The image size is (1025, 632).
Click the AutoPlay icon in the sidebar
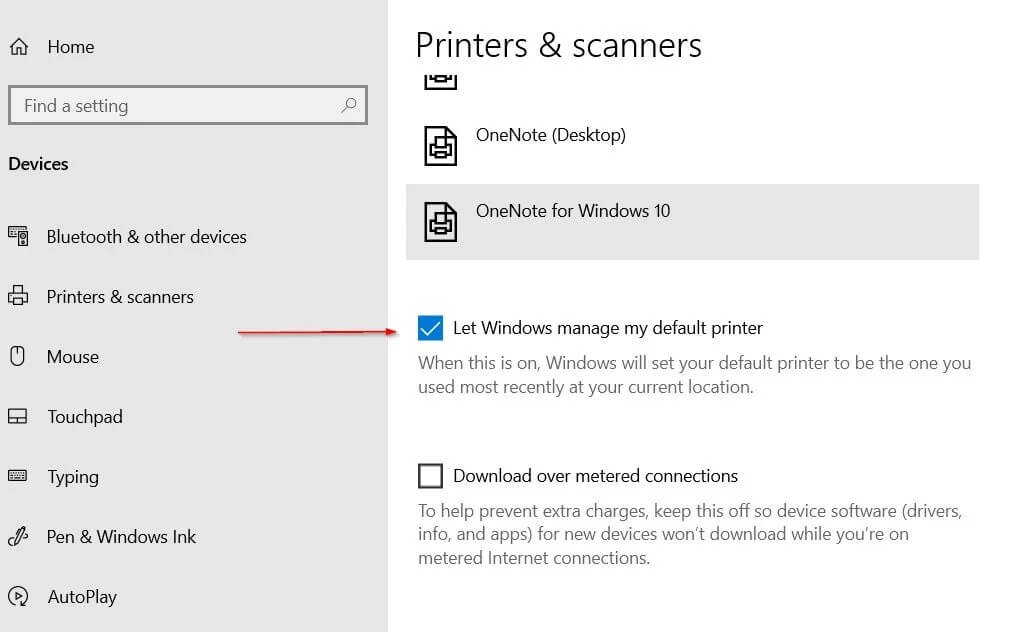(x=18, y=597)
